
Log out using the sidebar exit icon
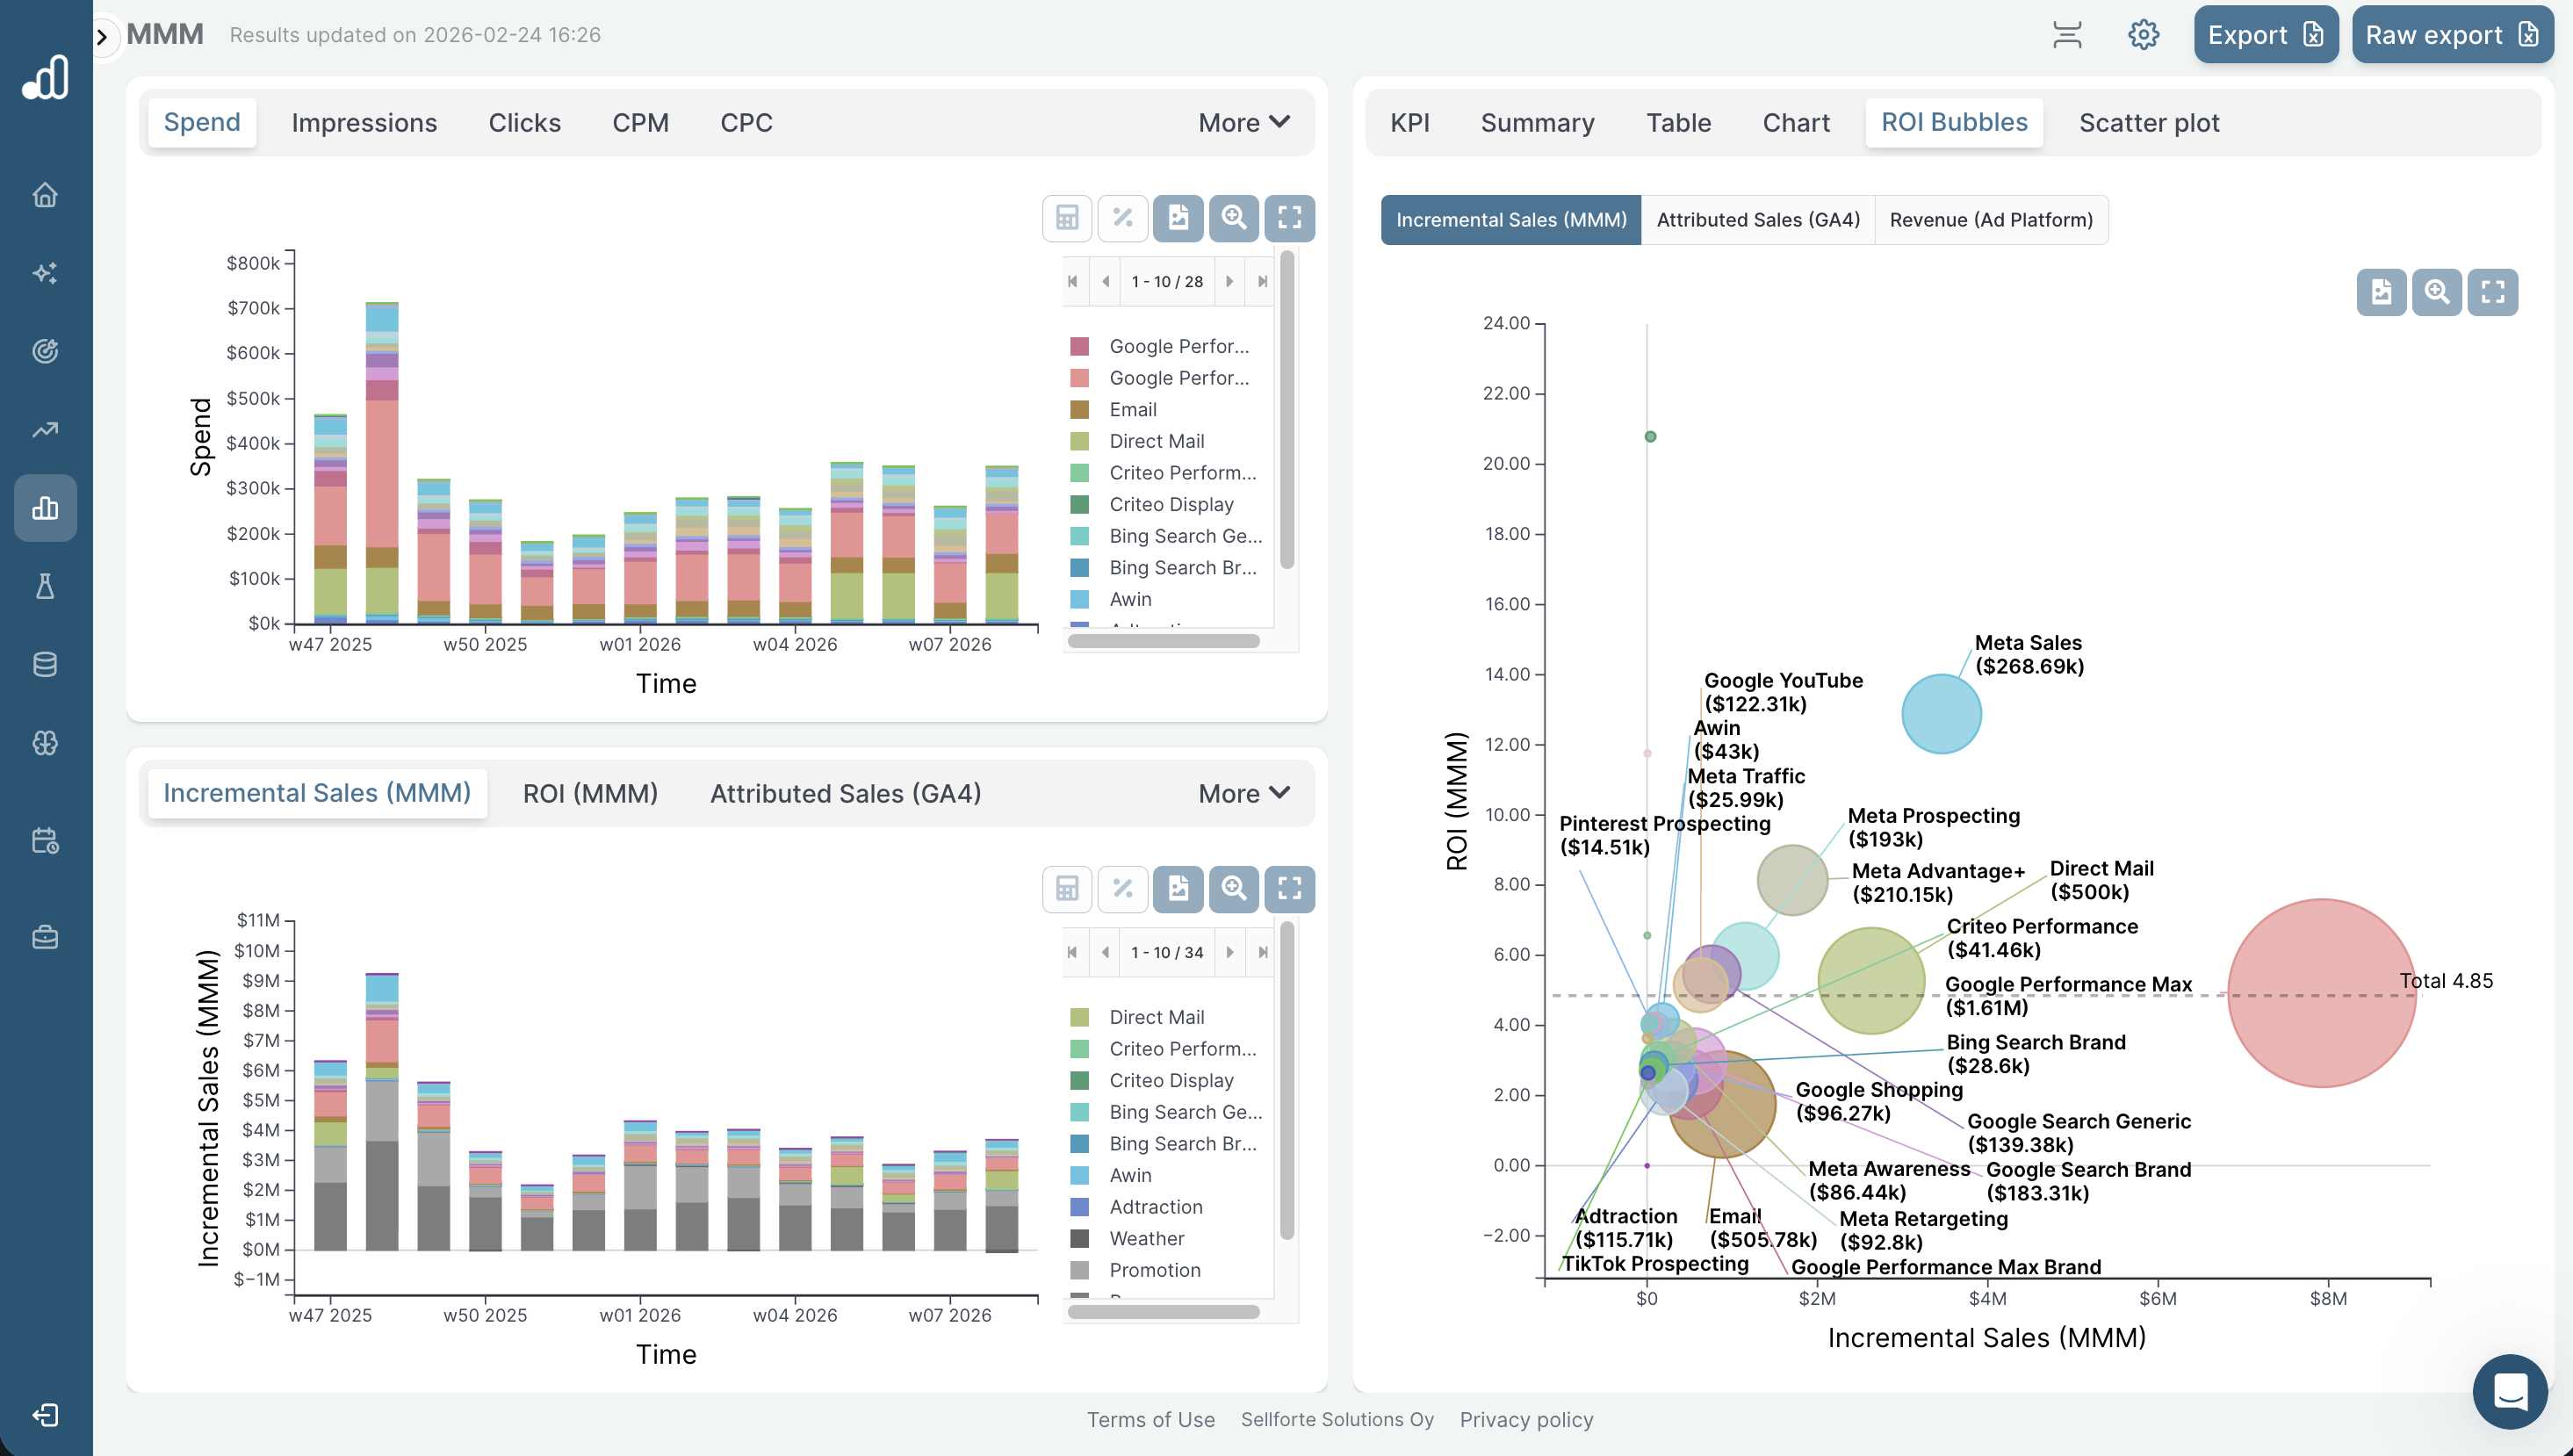pyautogui.click(x=45, y=1415)
